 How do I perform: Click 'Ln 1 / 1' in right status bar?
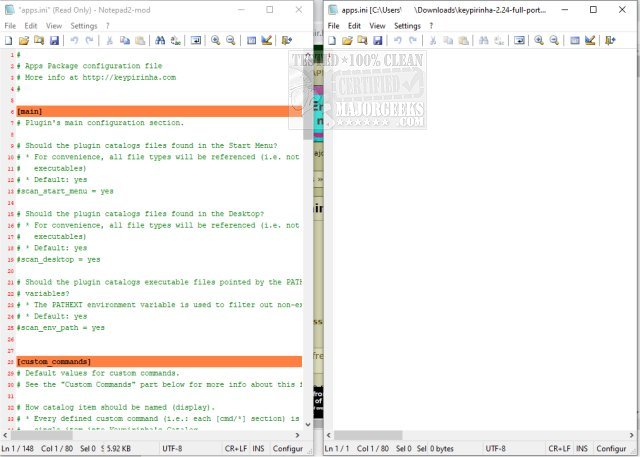pos(337,448)
